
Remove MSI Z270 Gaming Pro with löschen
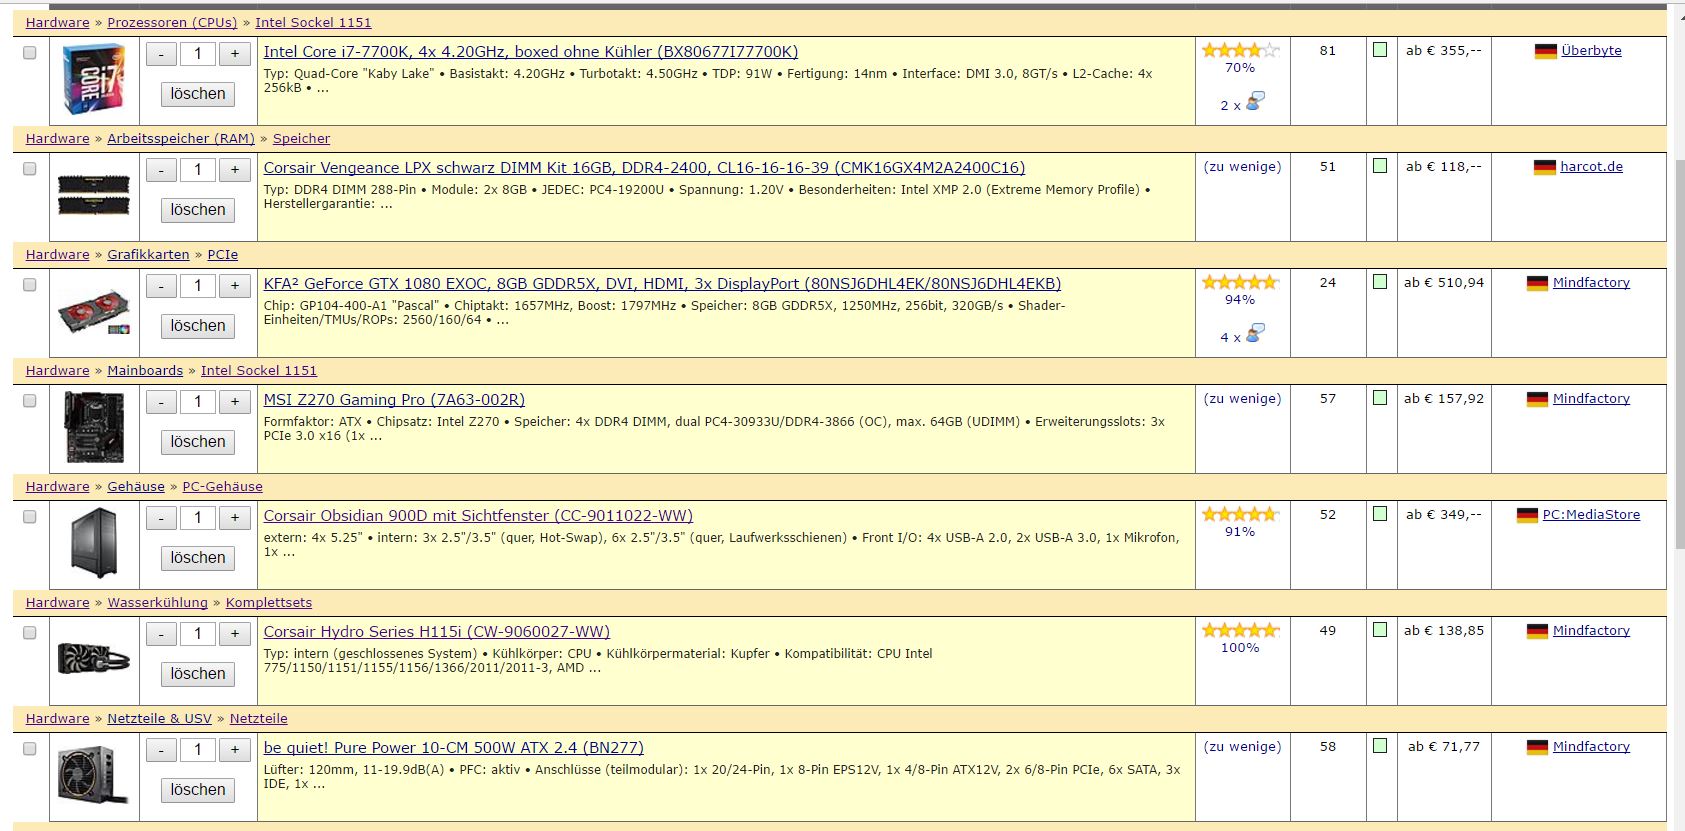198,442
